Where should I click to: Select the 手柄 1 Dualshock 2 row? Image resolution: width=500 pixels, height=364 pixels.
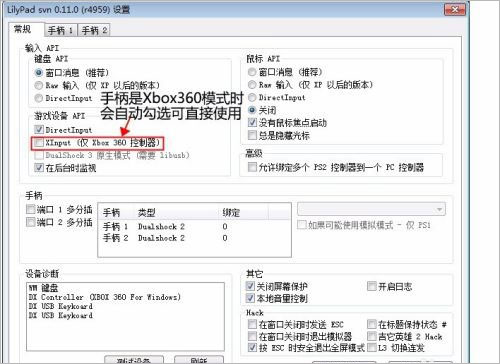tap(194, 227)
